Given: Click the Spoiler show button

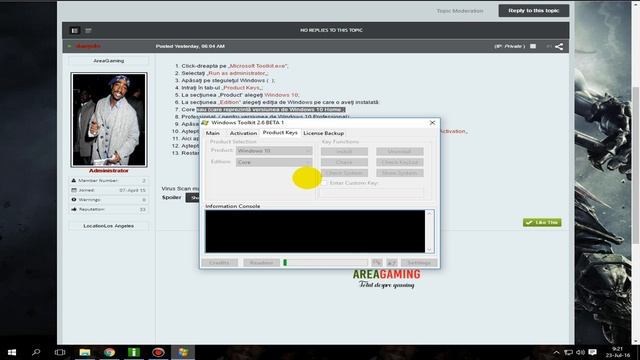Looking at the screenshot, I should tap(194, 198).
